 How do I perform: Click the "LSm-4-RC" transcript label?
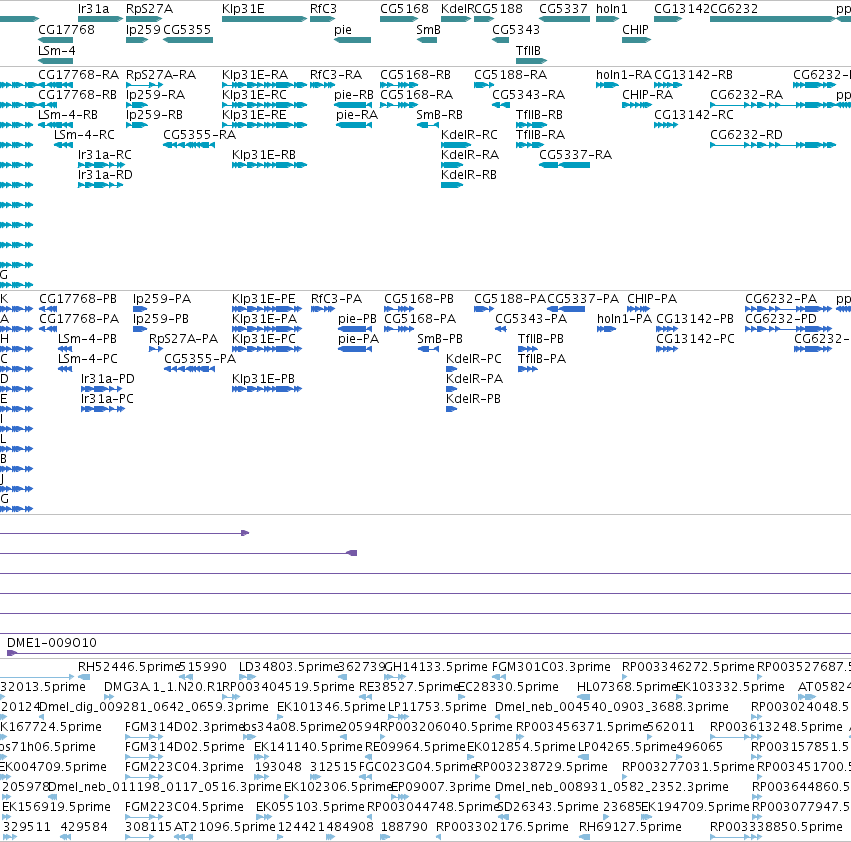click(x=84, y=135)
